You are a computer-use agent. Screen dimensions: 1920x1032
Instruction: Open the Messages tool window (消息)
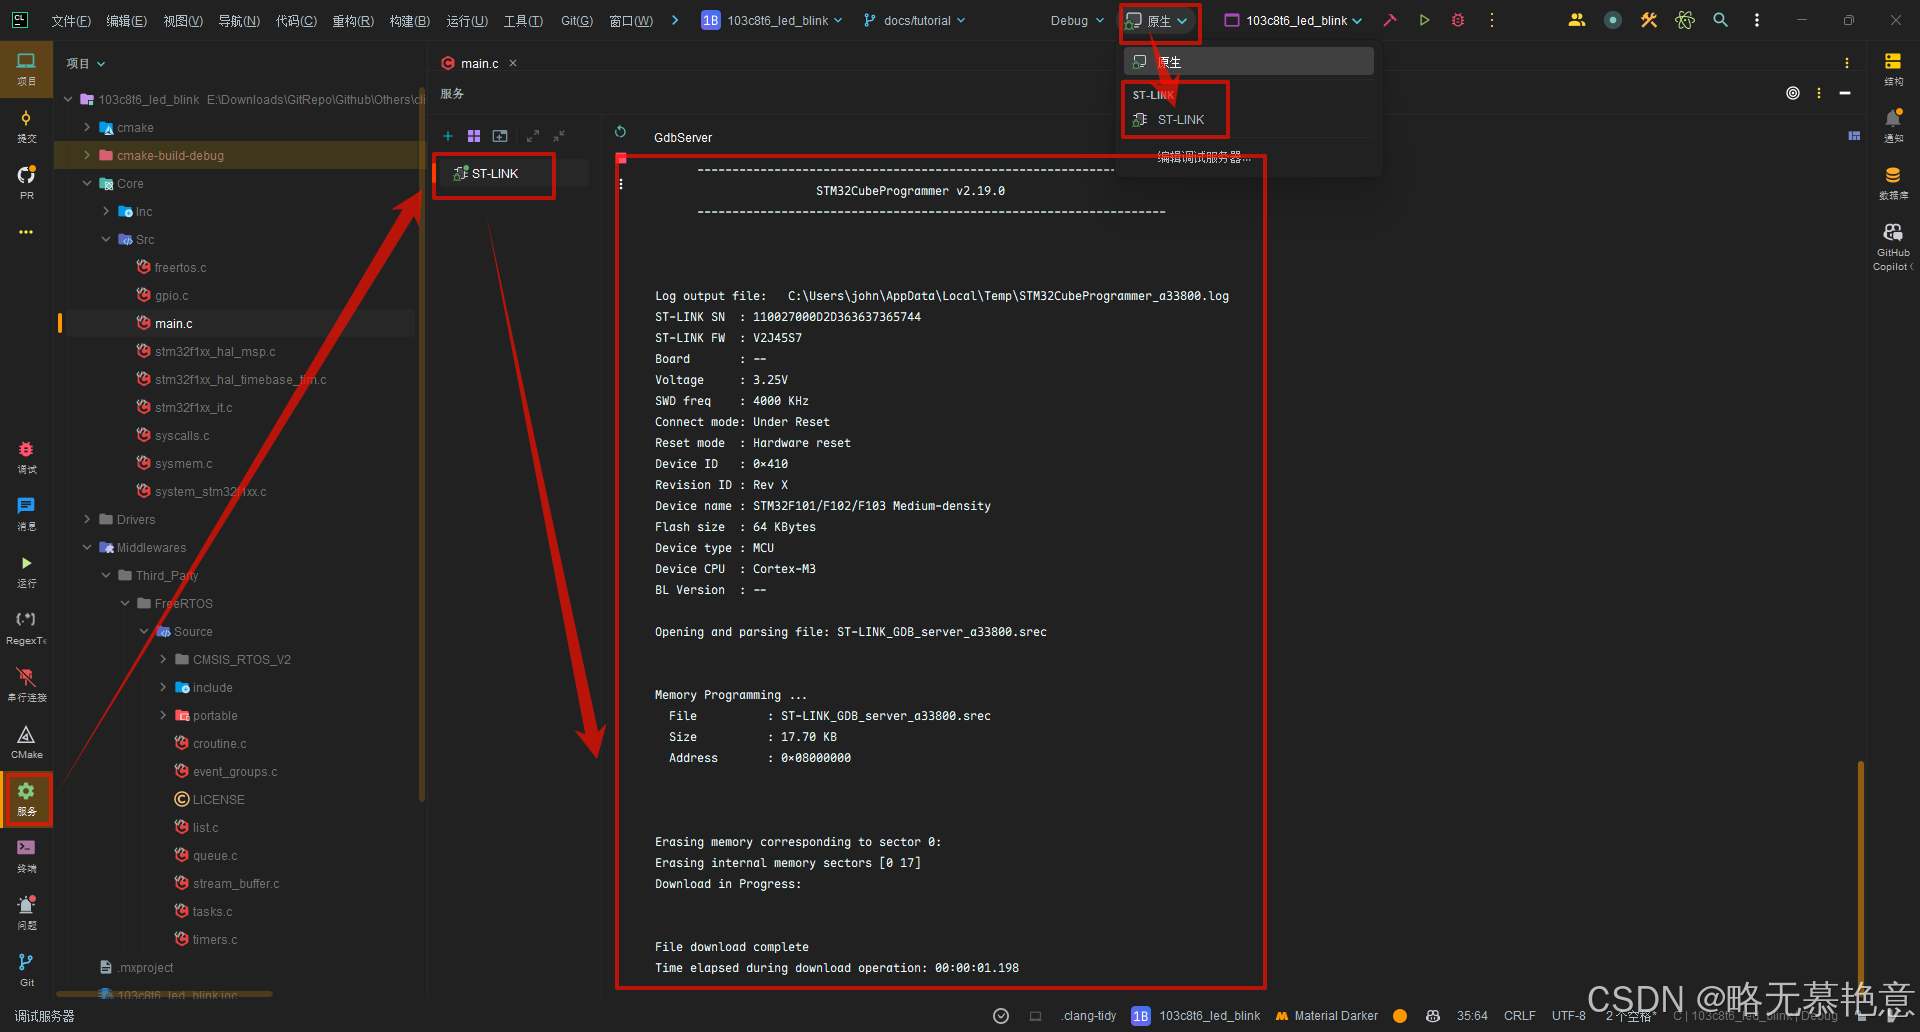point(26,514)
